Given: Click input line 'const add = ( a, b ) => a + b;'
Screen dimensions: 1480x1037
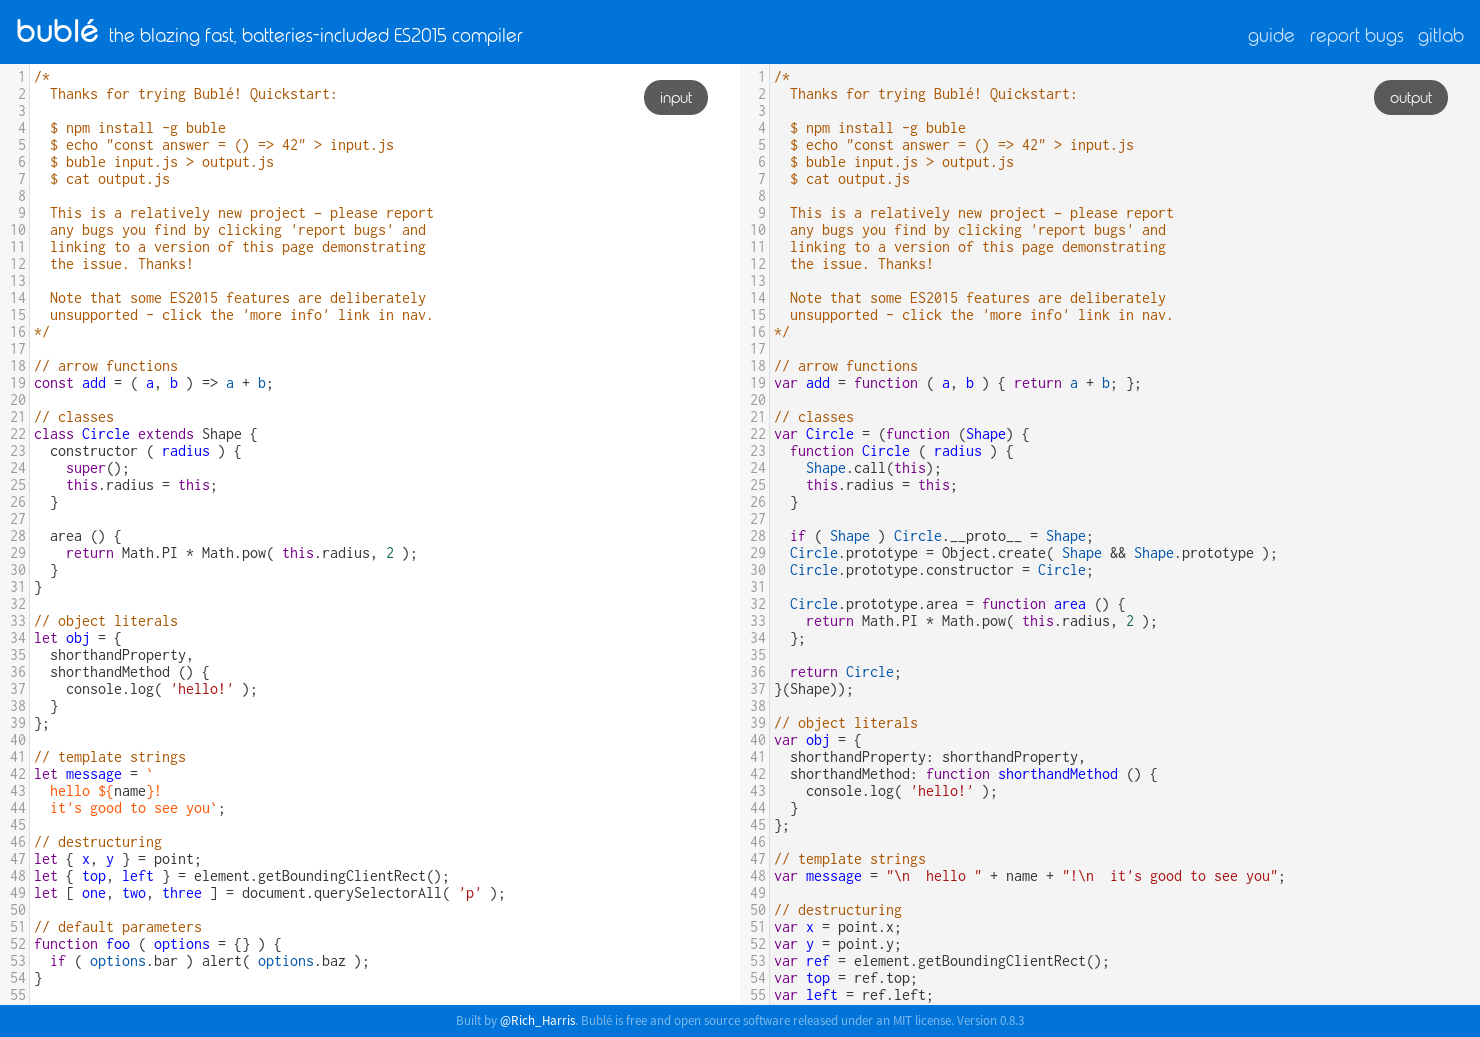Looking at the screenshot, I should pyautogui.click(x=153, y=383).
